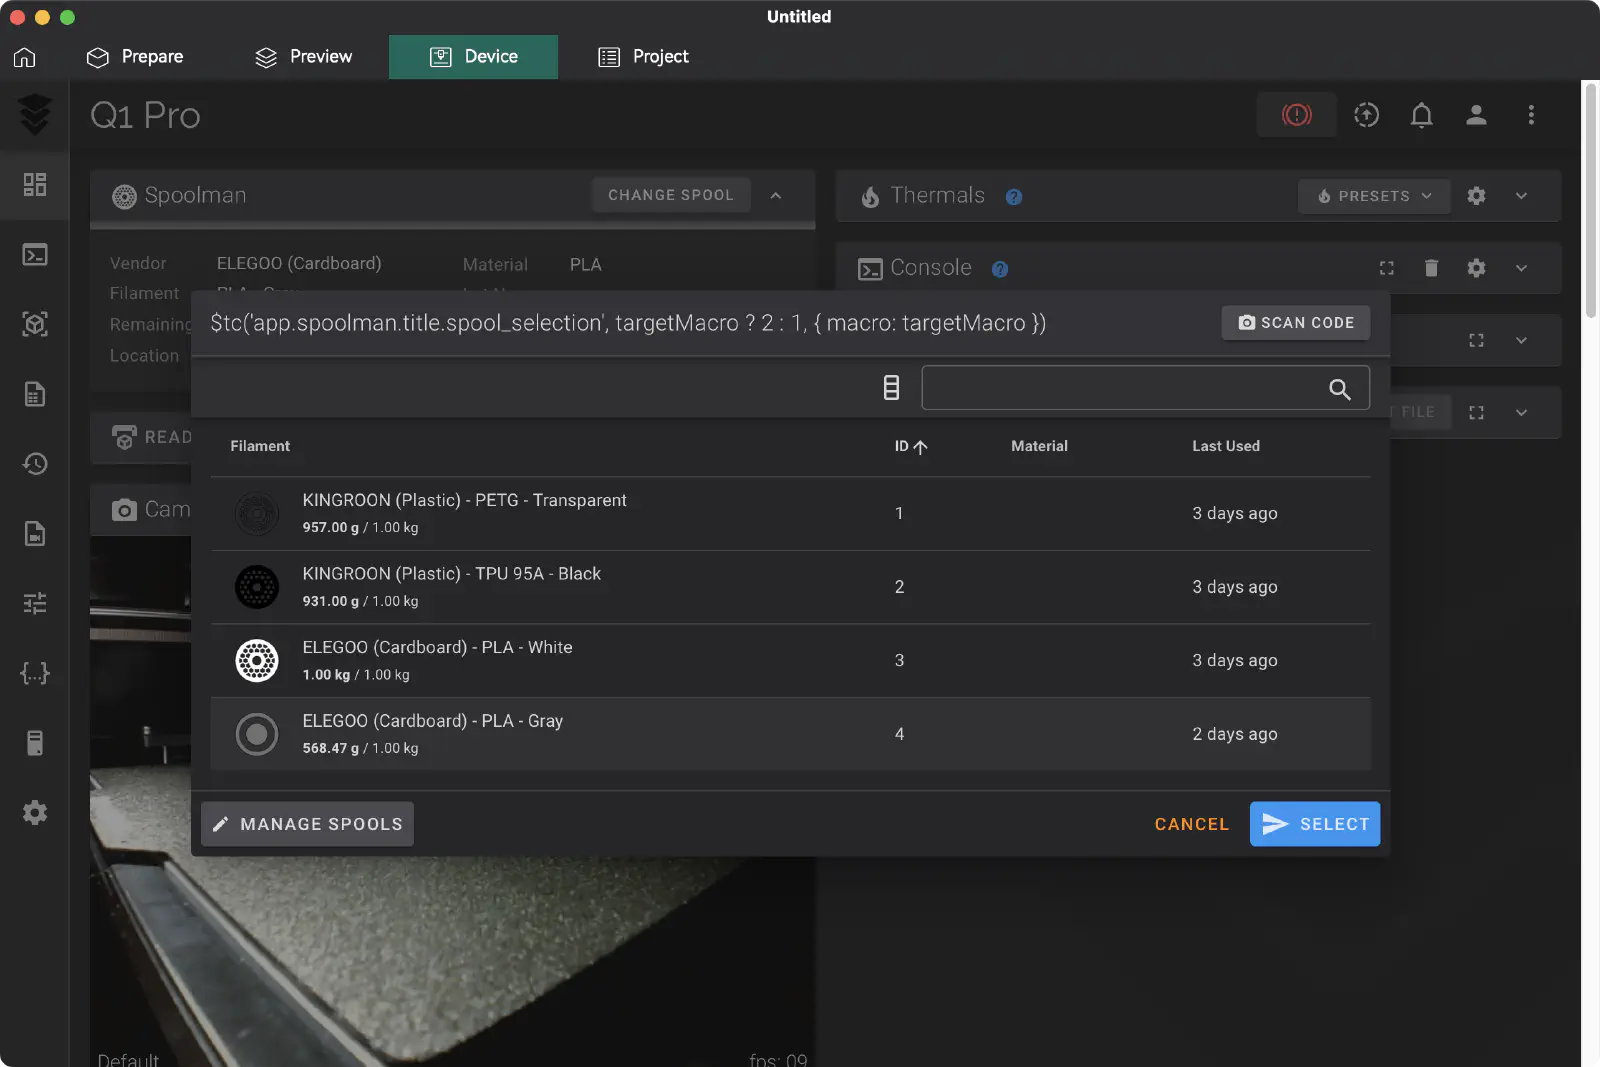1600x1067 pixels.
Task: Switch to the Preview tab
Action: tap(304, 57)
